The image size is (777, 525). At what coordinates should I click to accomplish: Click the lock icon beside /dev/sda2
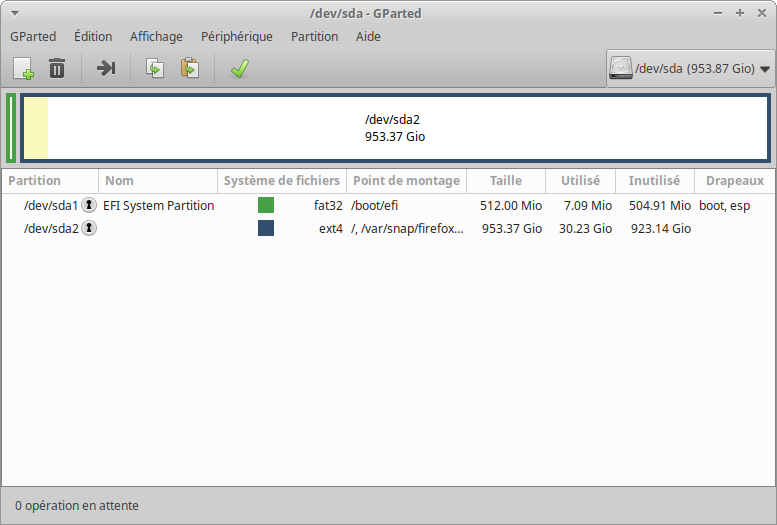click(x=89, y=228)
